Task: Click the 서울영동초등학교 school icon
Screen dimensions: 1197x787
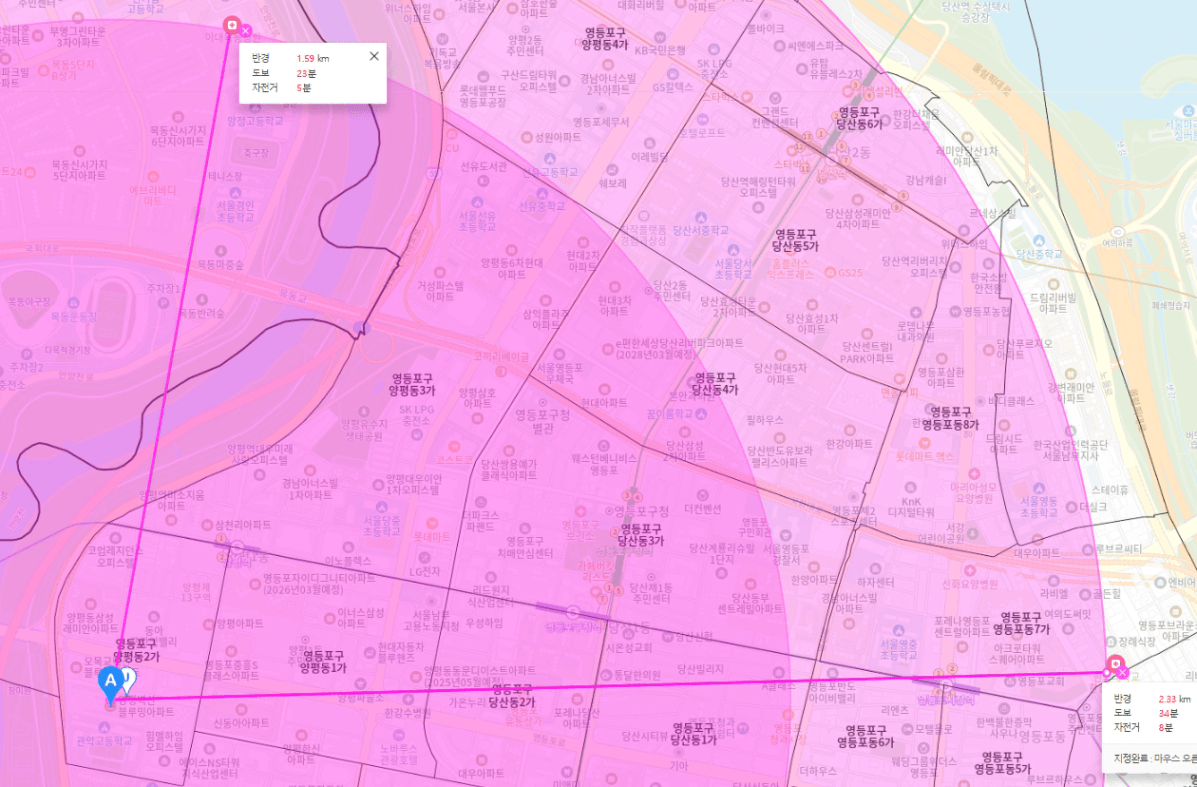Action: [x=1037, y=488]
